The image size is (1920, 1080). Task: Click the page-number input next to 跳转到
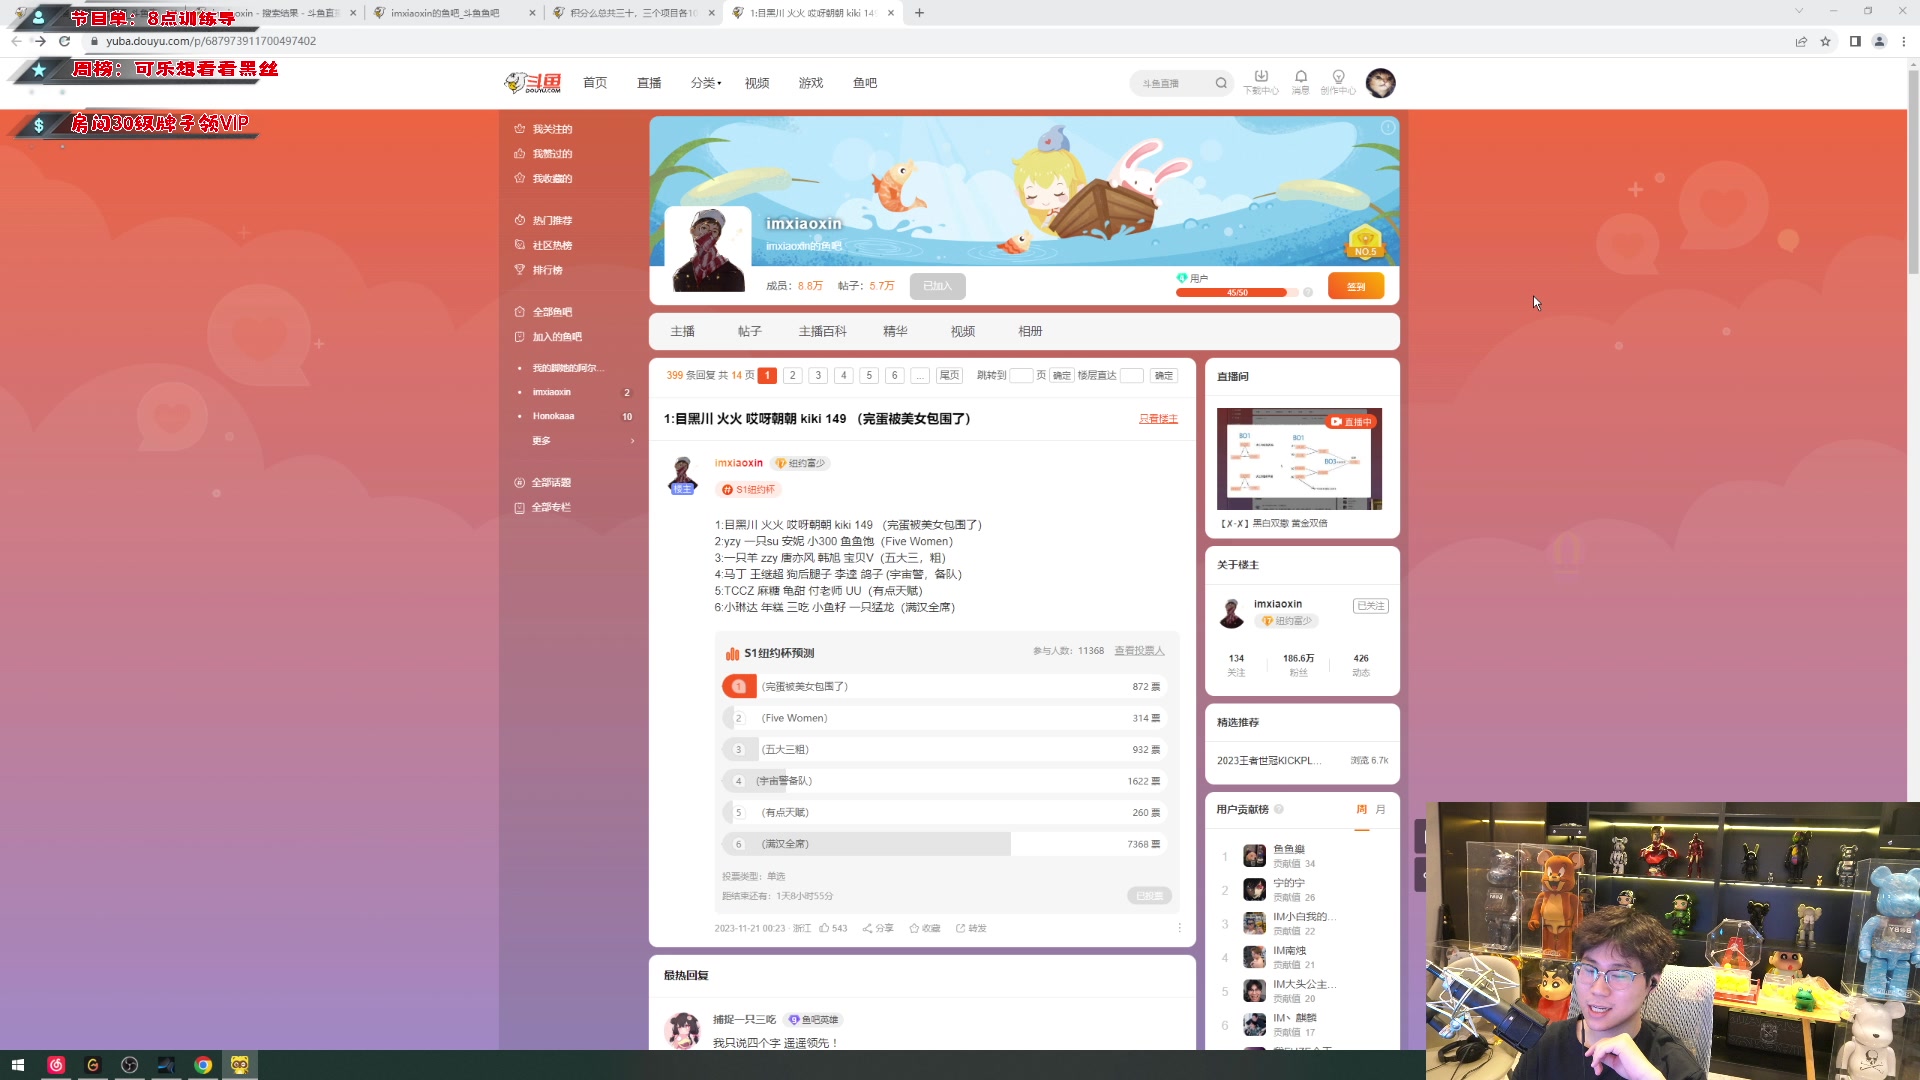1022,375
